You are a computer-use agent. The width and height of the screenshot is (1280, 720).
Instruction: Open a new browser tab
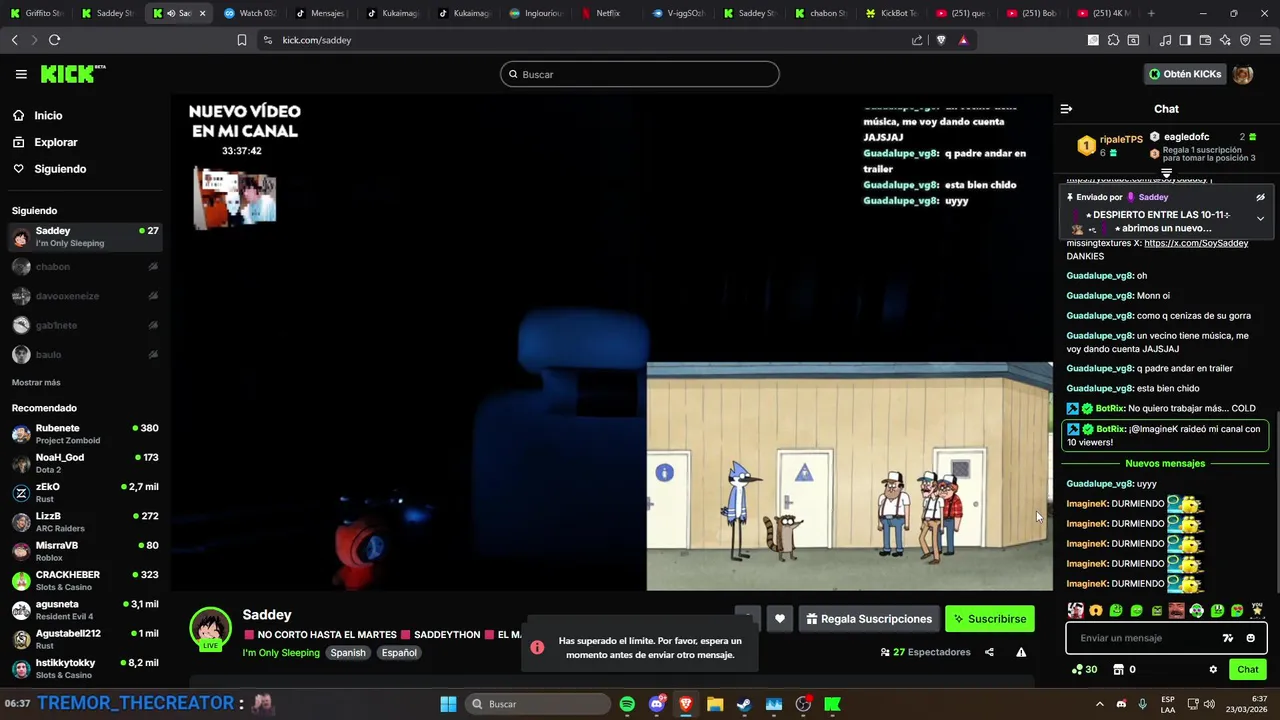(1151, 13)
